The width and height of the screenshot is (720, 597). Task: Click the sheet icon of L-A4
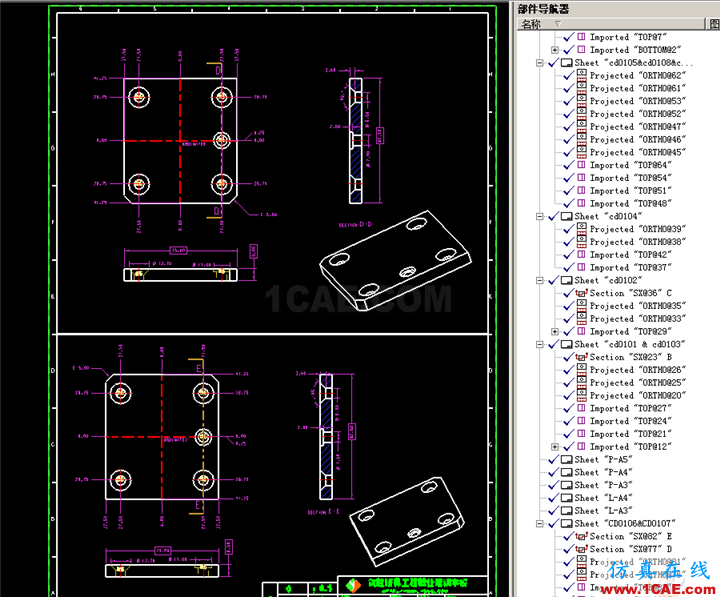567,498
